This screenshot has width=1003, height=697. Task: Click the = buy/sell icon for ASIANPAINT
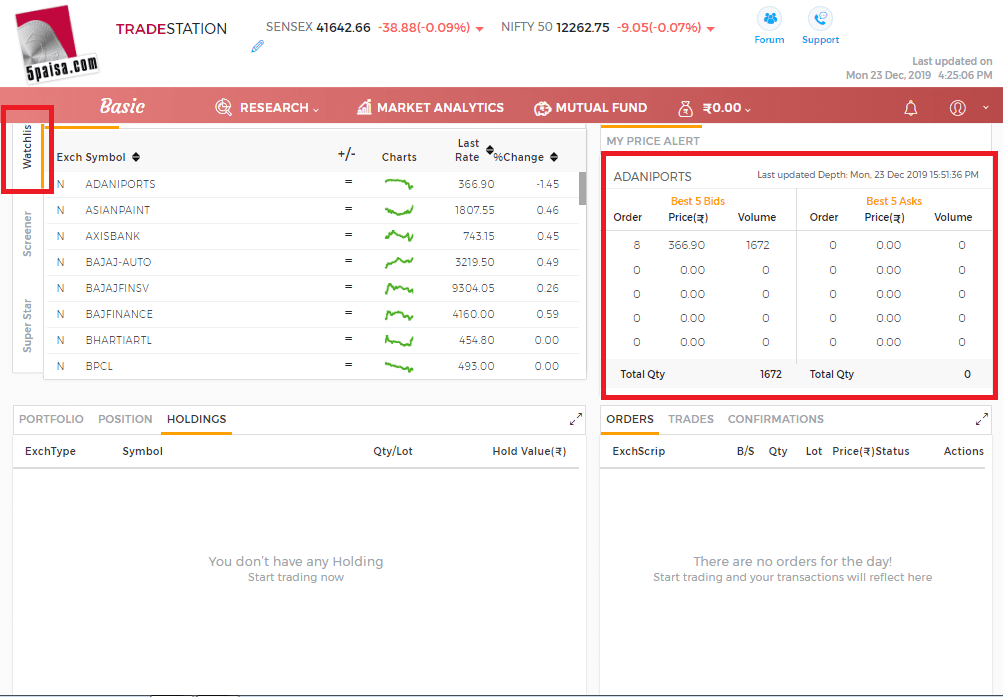[x=349, y=208]
